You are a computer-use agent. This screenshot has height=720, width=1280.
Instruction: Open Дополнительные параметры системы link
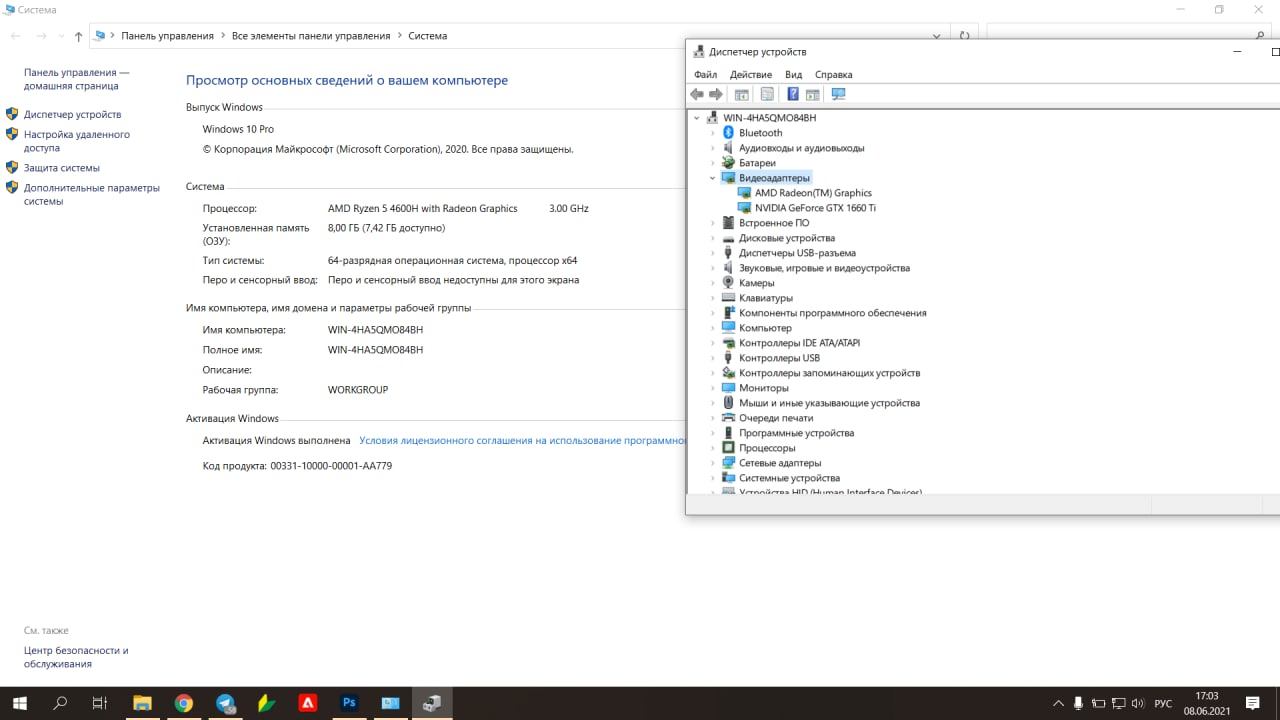tap(92, 194)
